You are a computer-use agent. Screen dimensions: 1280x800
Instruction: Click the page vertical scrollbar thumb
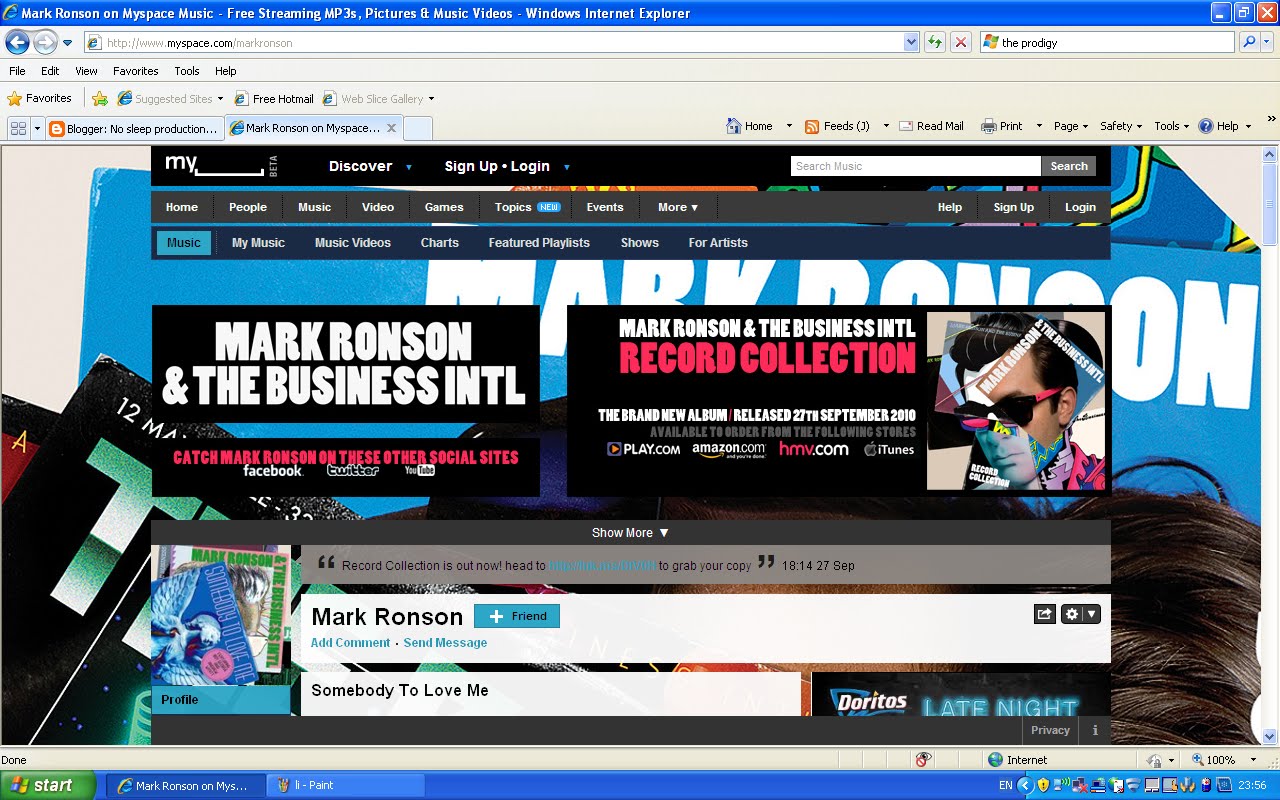click(1270, 204)
